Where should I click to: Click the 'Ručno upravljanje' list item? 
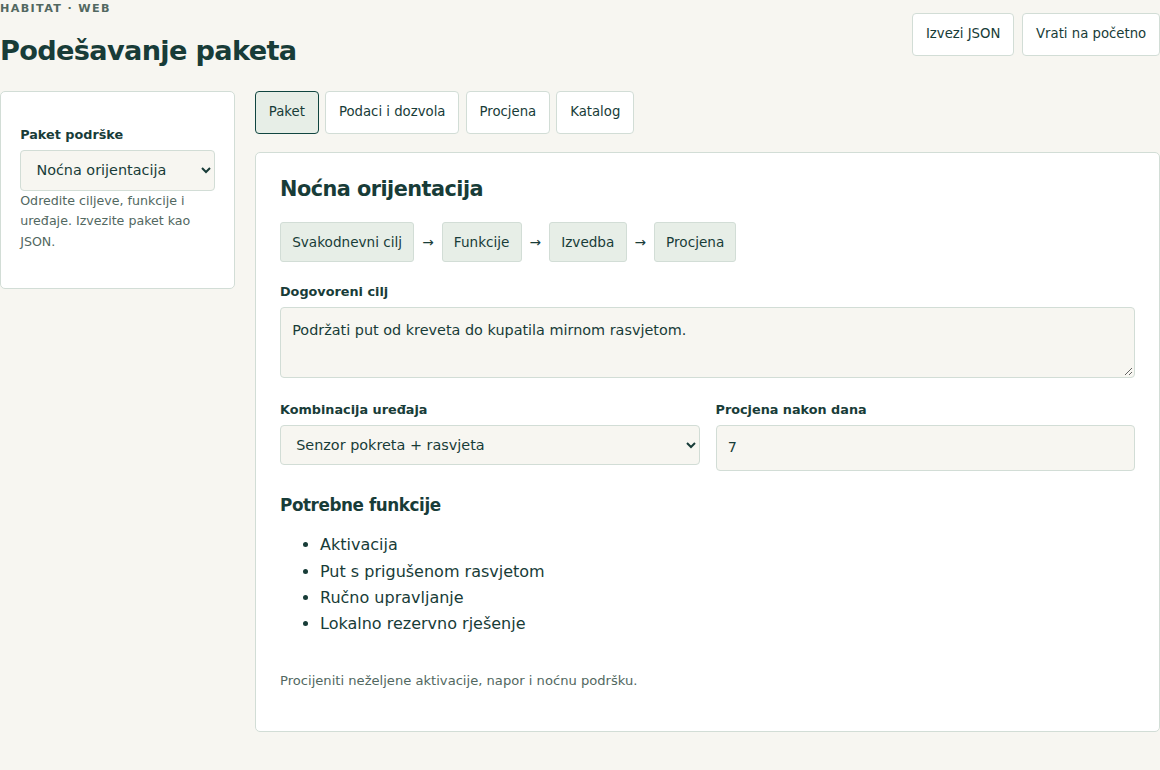392,597
